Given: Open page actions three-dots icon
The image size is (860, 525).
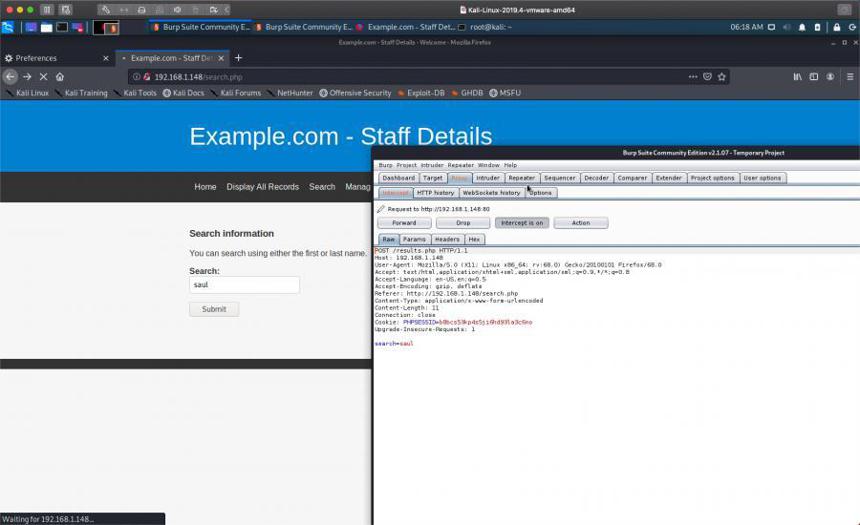Looking at the screenshot, I should coord(693,77).
